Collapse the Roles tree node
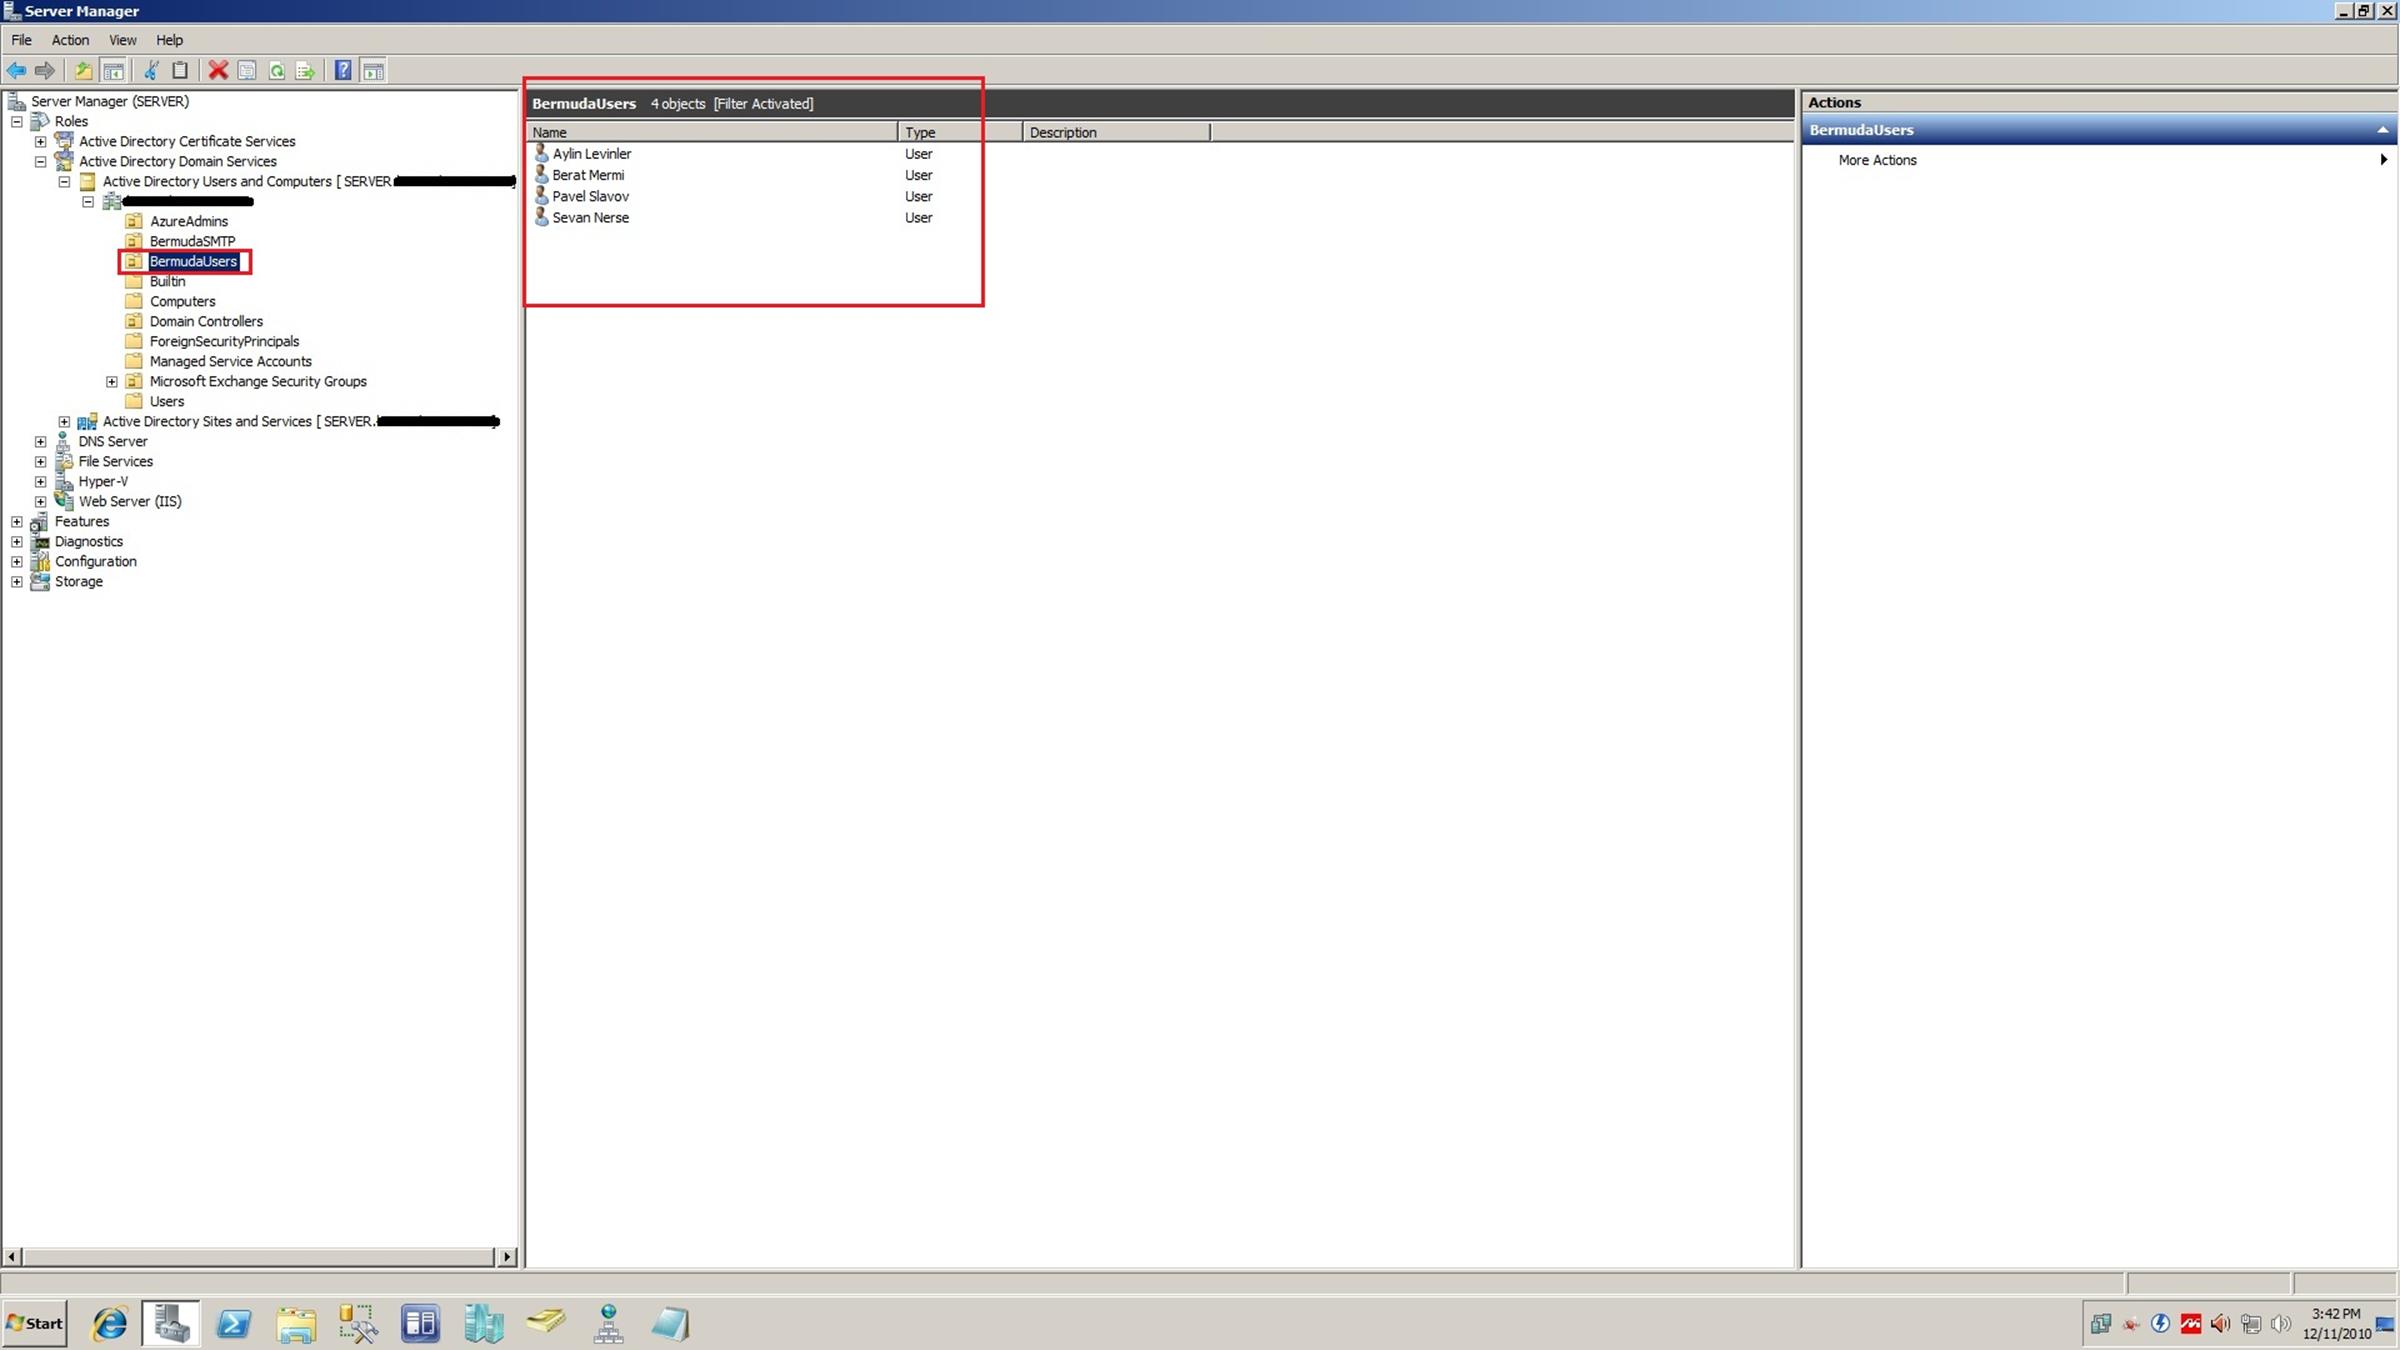2400x1350 pixels. [17, 121]
